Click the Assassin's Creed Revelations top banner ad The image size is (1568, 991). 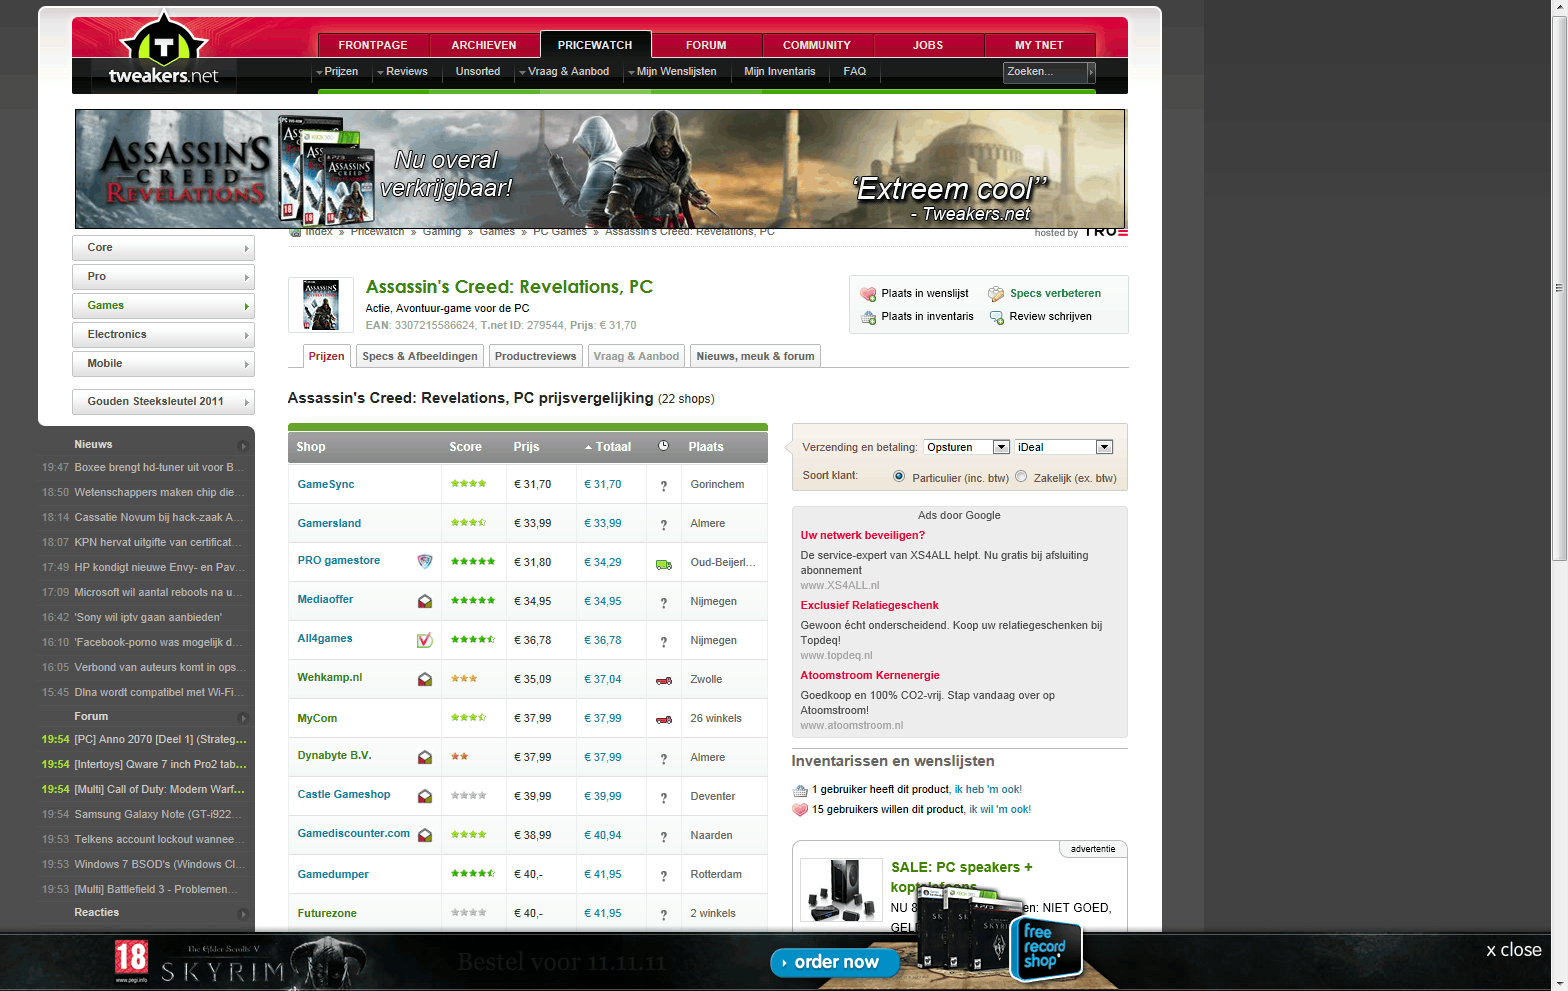[600, 169]
